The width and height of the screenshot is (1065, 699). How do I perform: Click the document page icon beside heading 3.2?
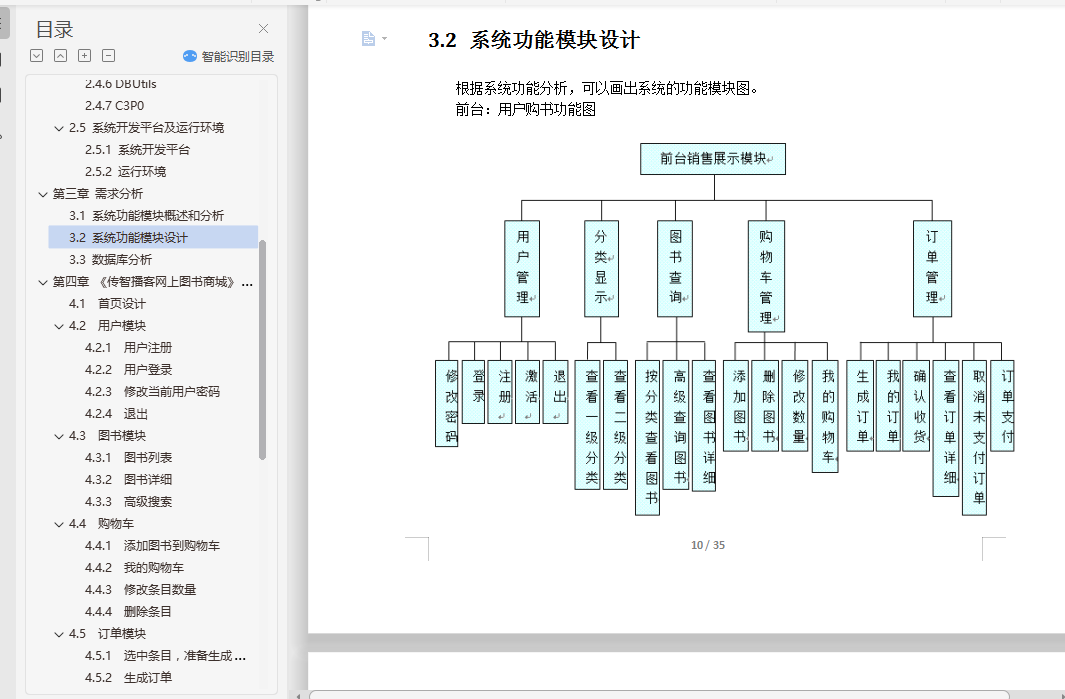368,39
